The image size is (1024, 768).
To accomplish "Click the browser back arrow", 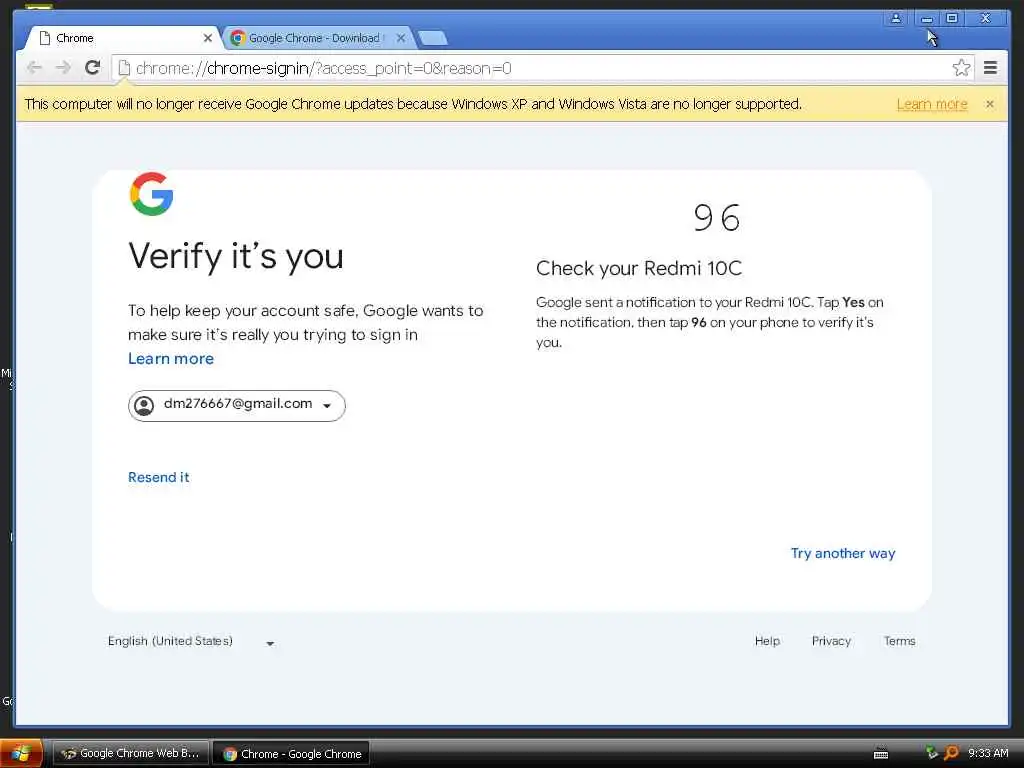I will pos(34,67).
